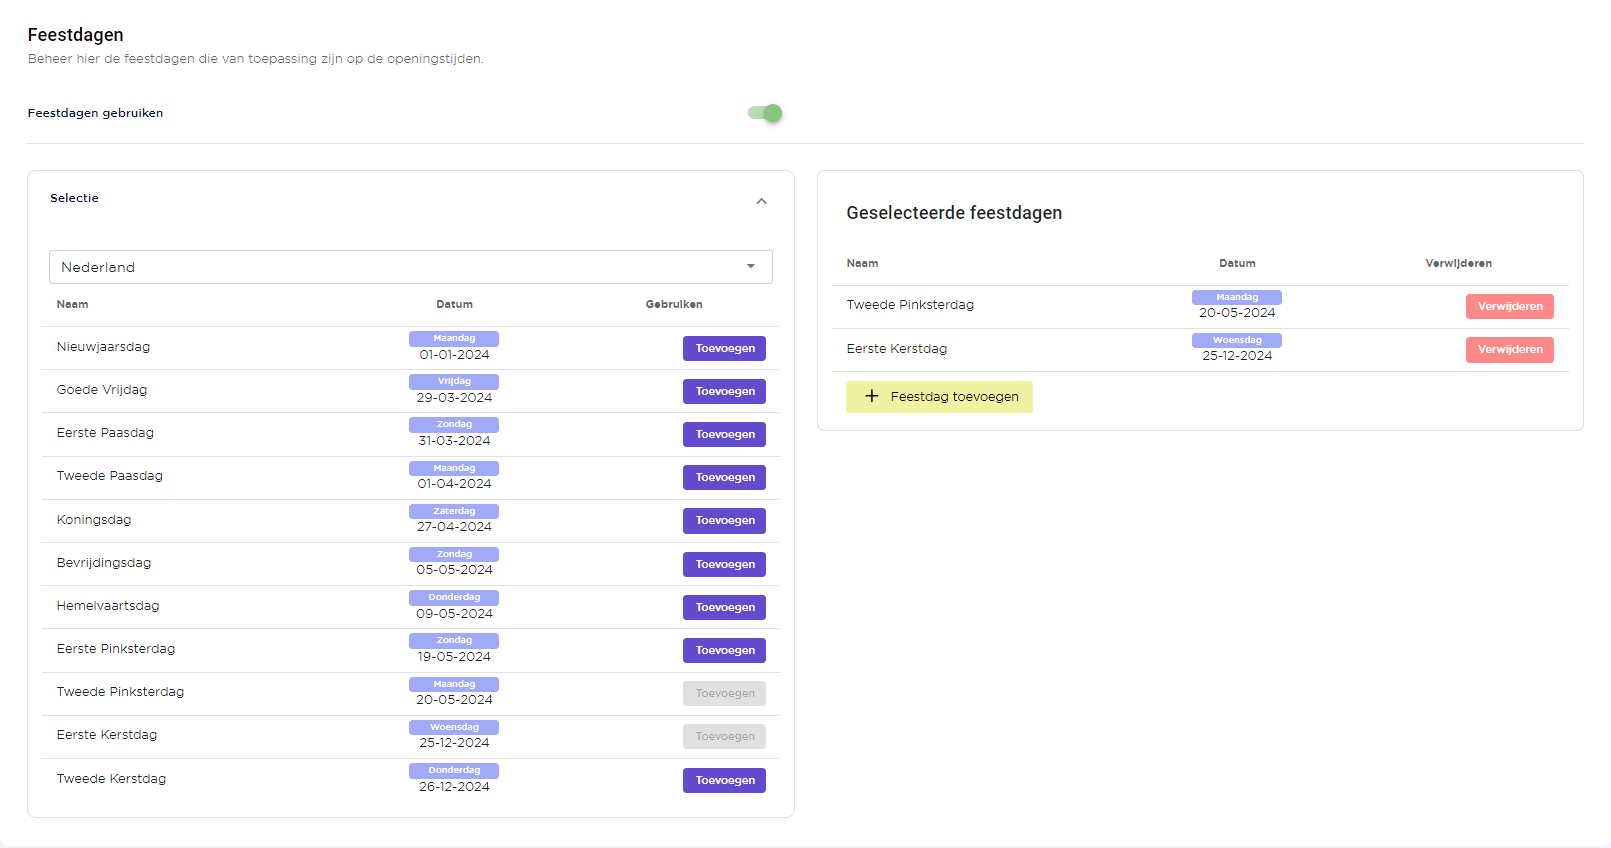Click the Bevrijdingsdag name in list
The height and width of the screenshot is (848, 1611).
pos(104,563)
